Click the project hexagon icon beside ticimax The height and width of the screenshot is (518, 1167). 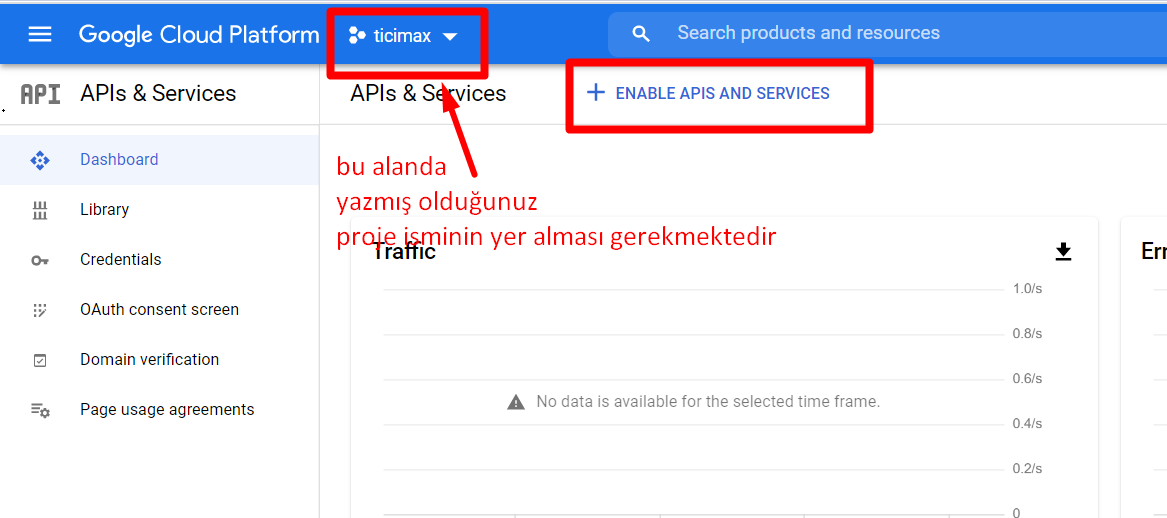coord(357,35)
